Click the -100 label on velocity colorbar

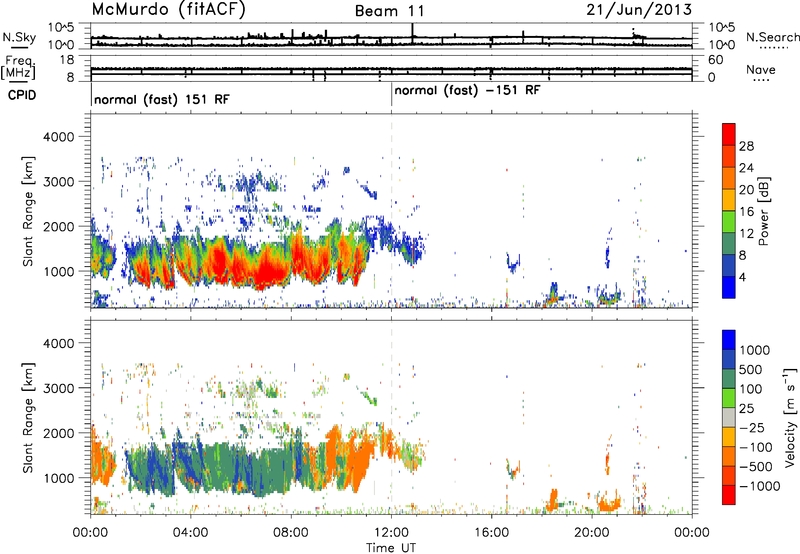pyautogui.click(x=756, y=447)
